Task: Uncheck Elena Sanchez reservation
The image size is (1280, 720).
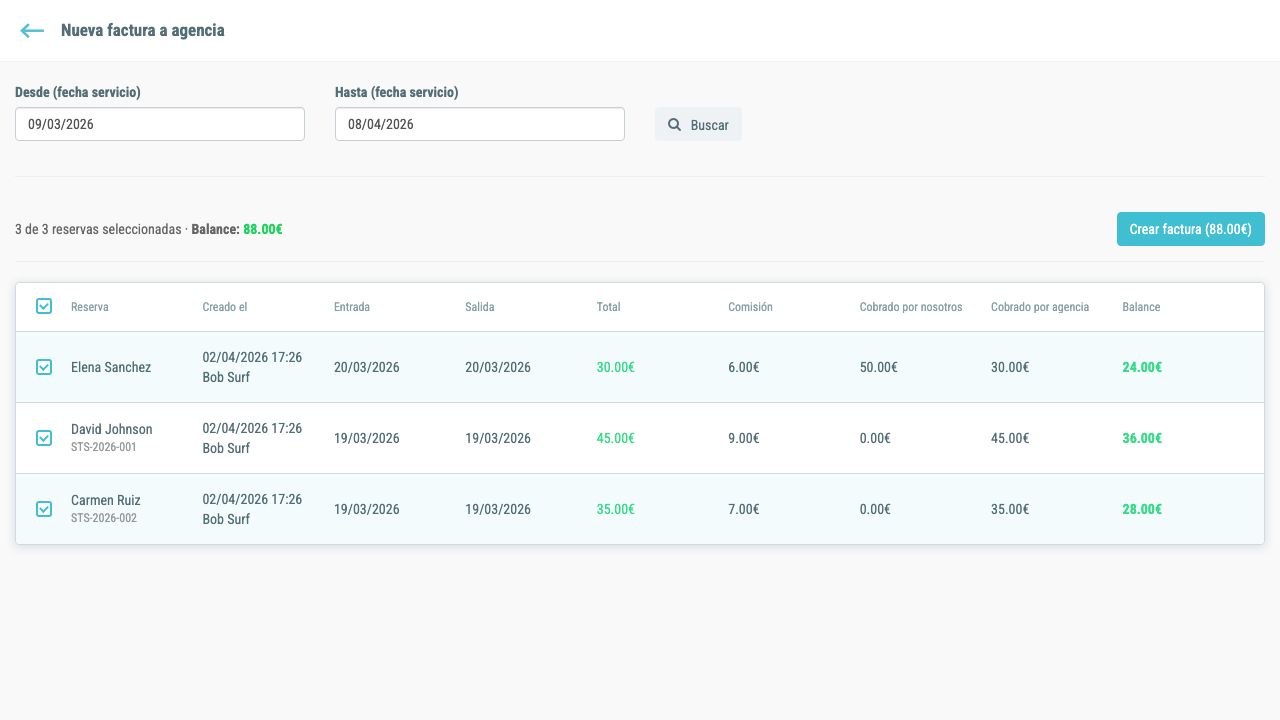Action: point(44,367)
